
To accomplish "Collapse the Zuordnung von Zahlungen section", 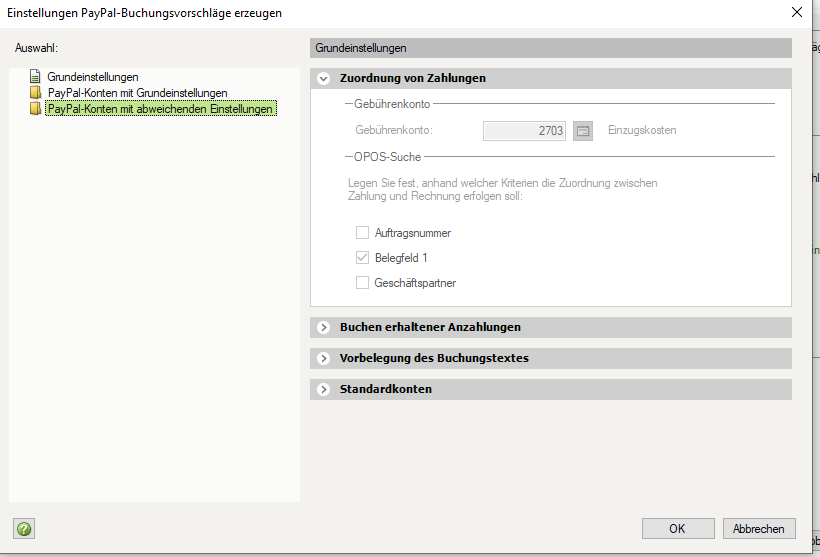I will point(323,78).
